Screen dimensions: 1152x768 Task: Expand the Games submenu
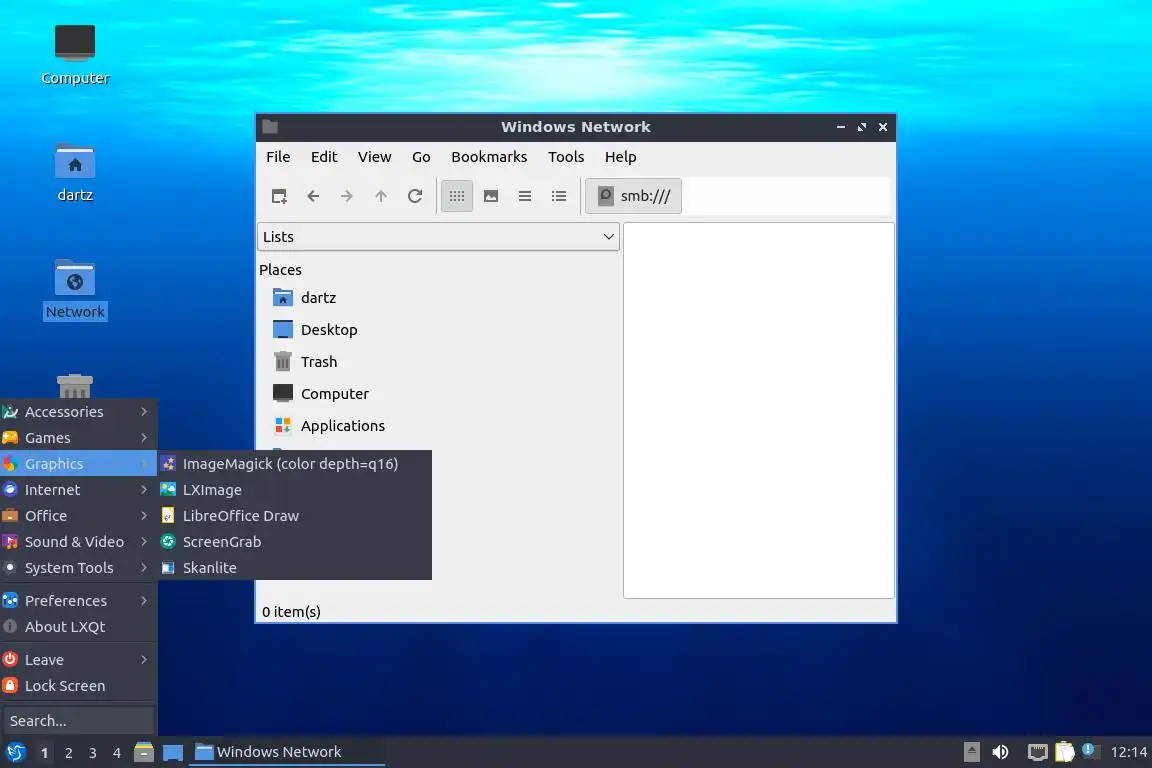point(79,438)
